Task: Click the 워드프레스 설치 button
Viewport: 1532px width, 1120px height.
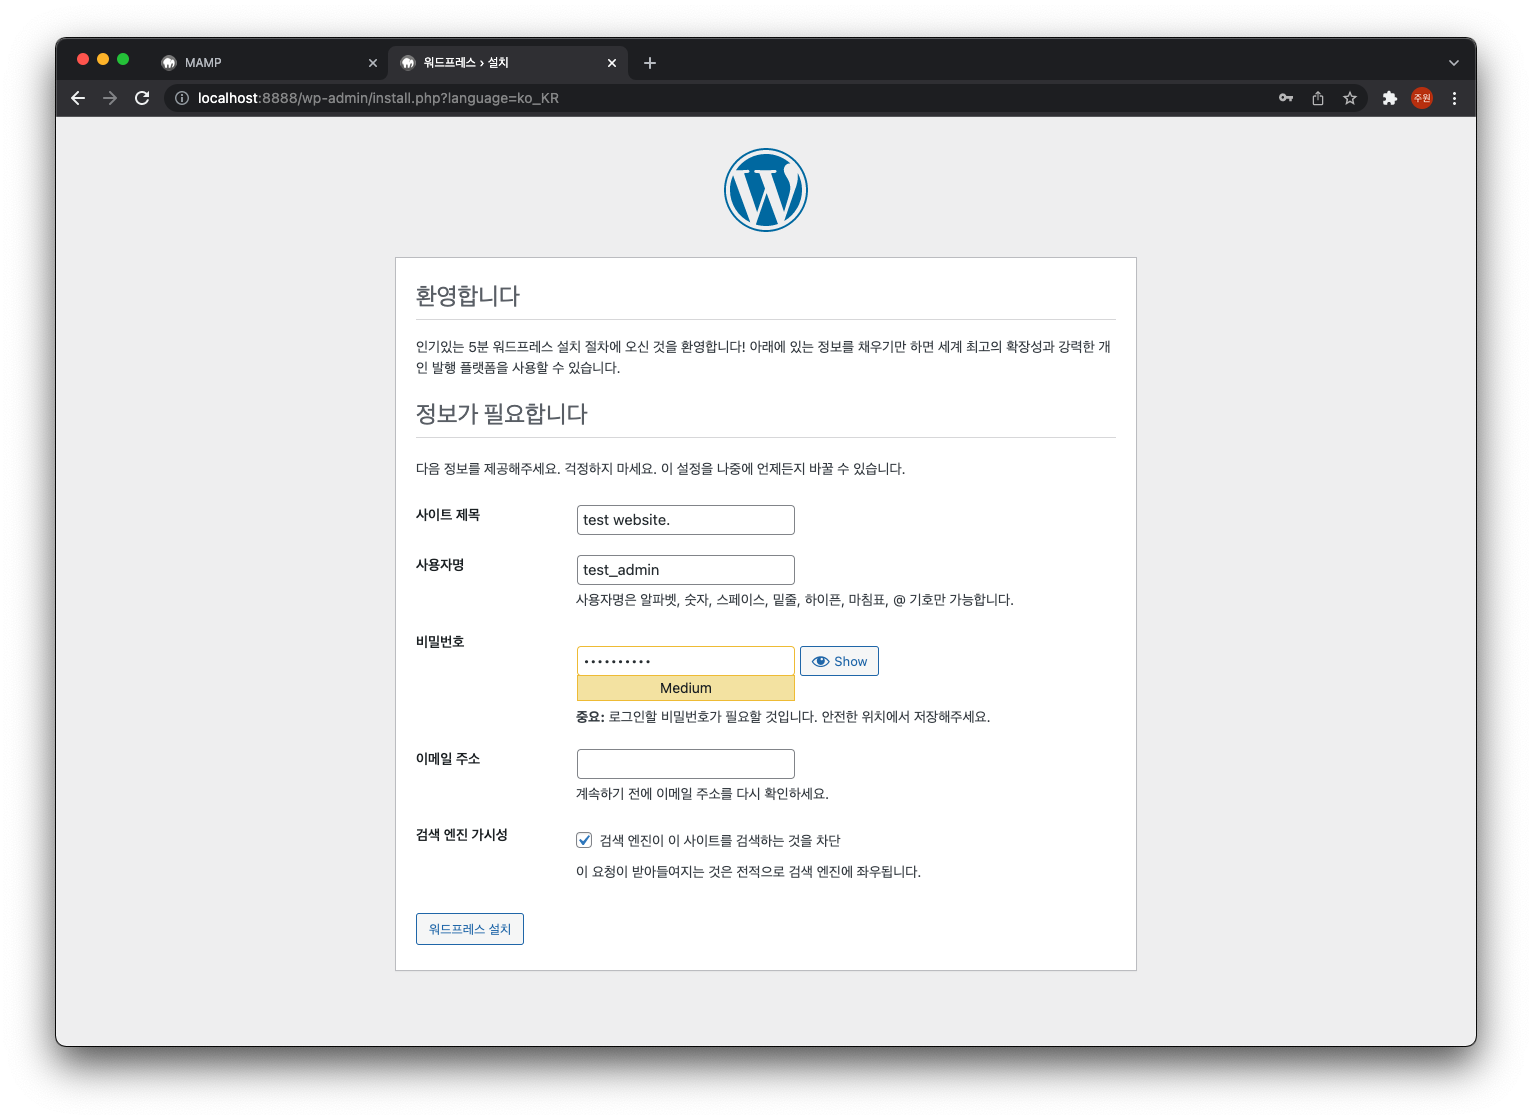Action: (470, 929)
